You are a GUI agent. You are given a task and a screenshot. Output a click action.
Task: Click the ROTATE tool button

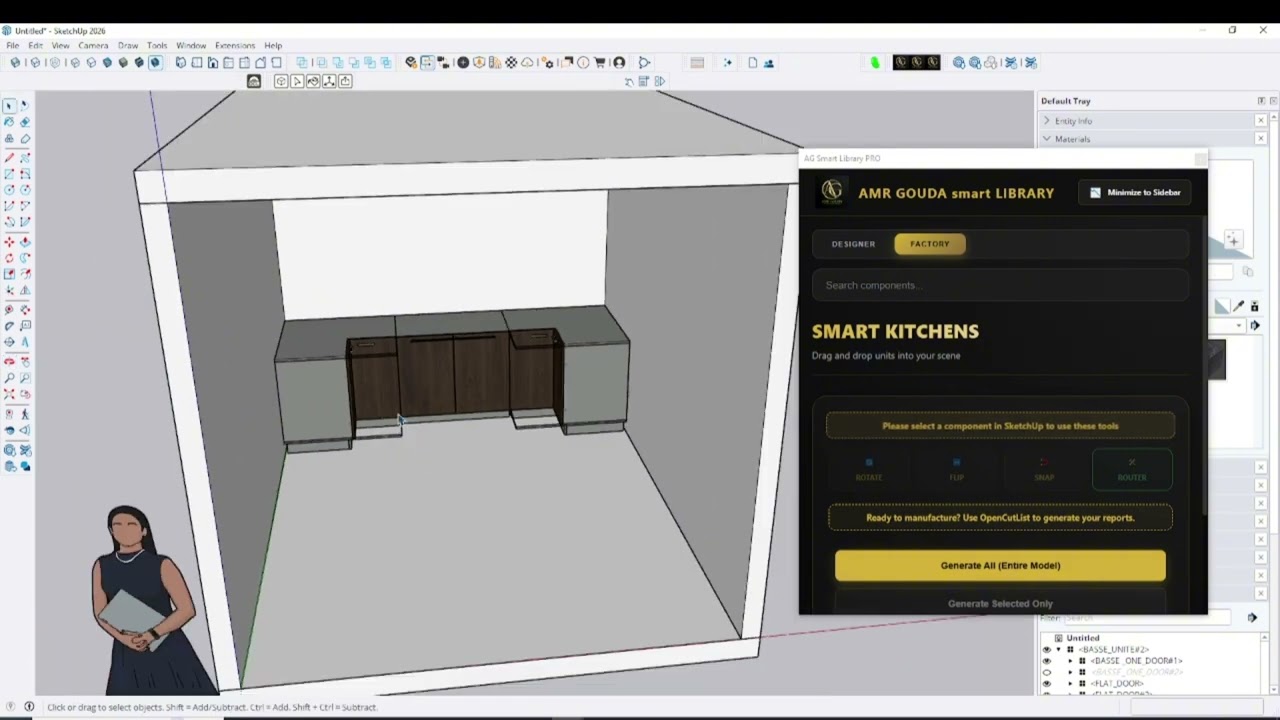tap(869, 469)
